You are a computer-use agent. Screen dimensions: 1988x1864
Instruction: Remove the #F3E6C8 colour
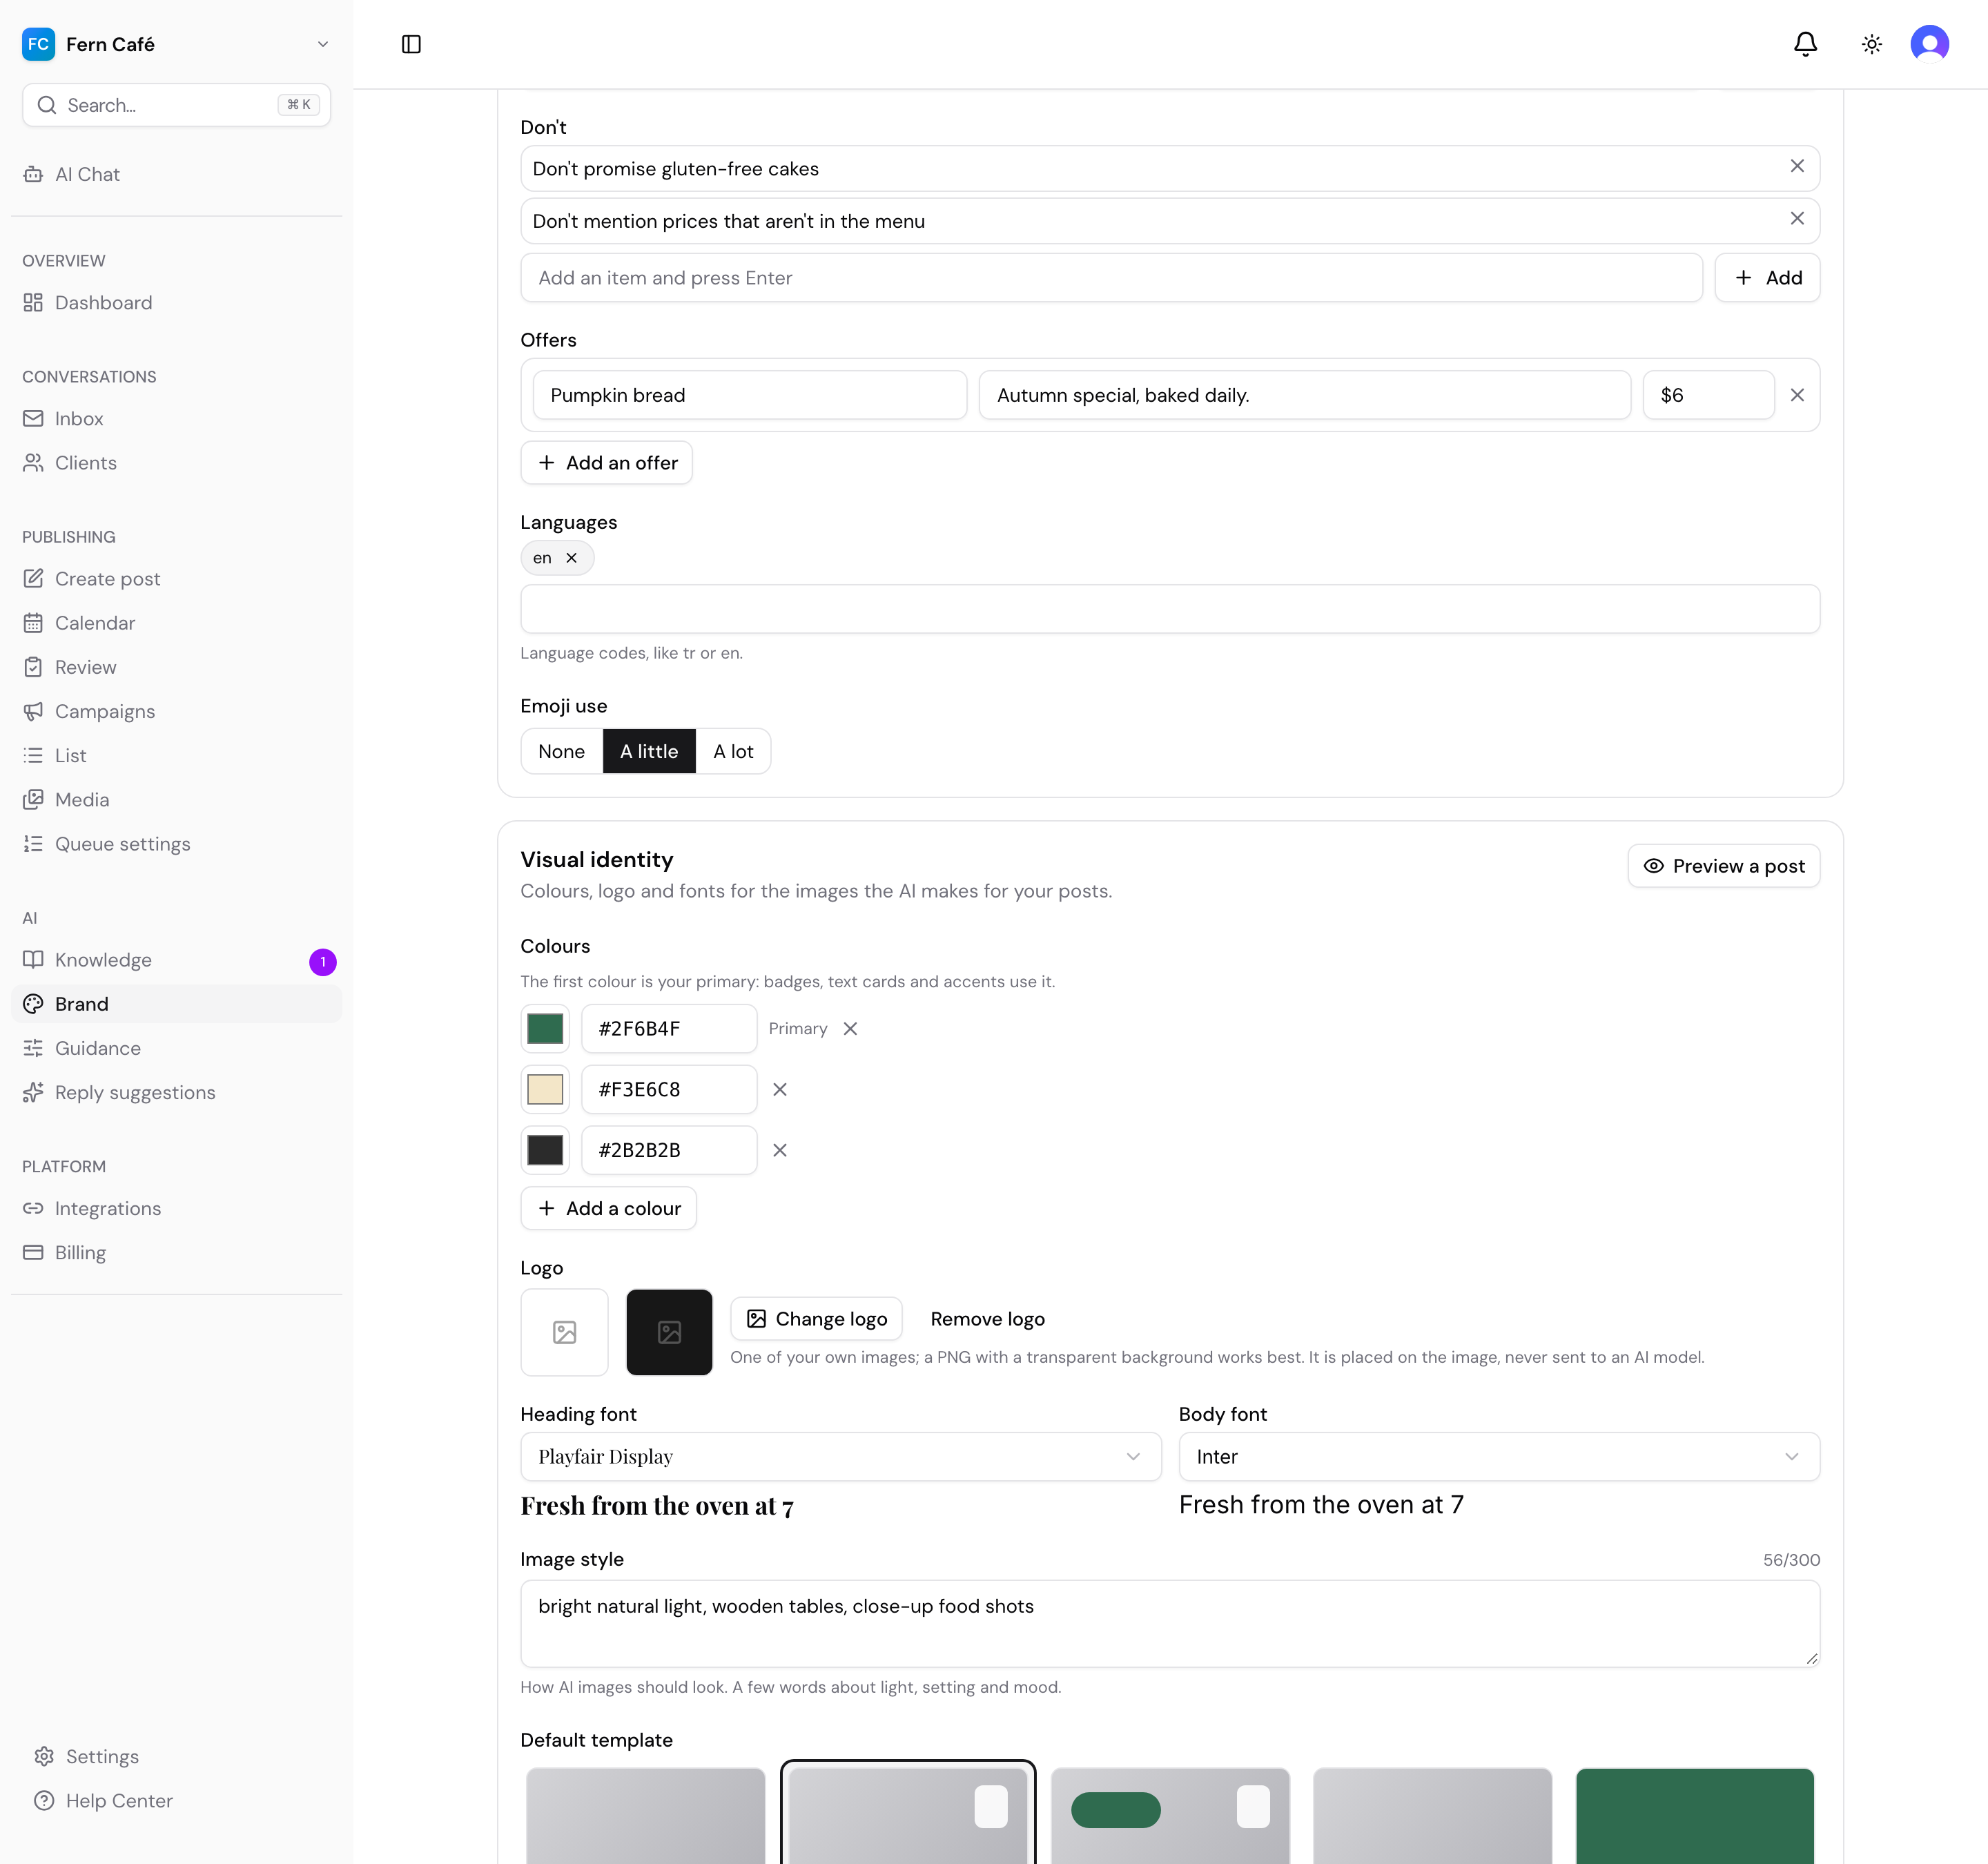tap(780, 1089)
